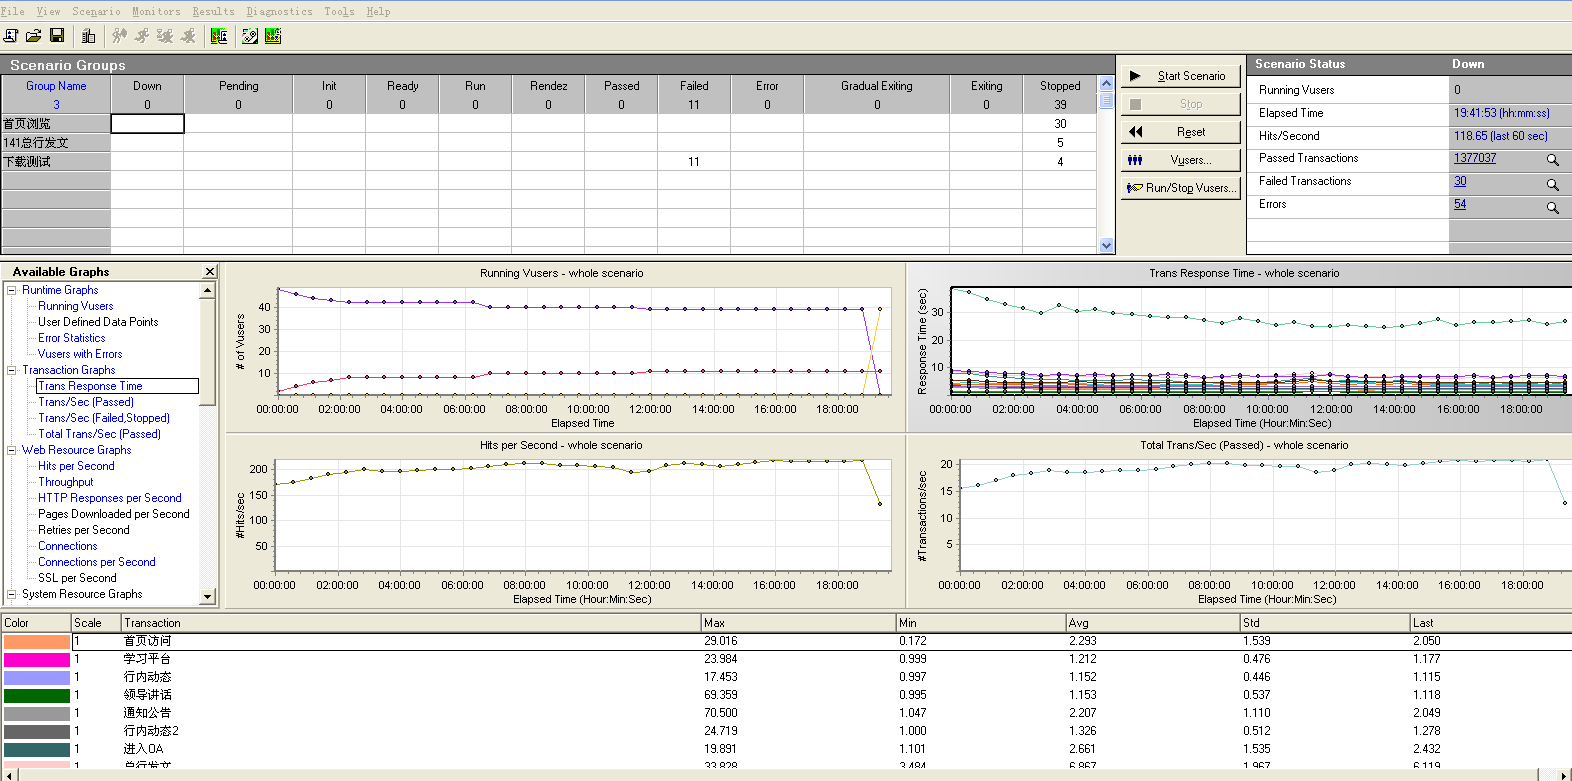
Task: Select User Defined Data Points graph
Action: [x=98, y=322]
